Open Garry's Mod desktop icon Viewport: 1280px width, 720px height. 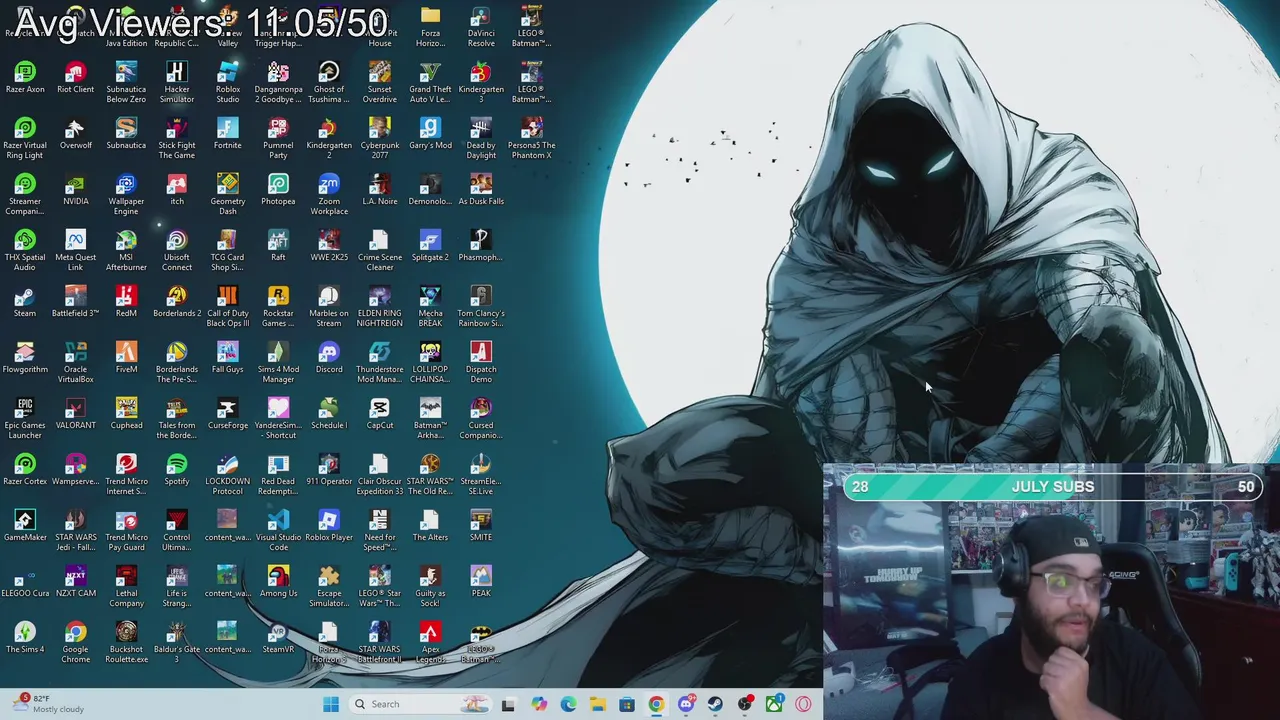click(x=430, y=134)
